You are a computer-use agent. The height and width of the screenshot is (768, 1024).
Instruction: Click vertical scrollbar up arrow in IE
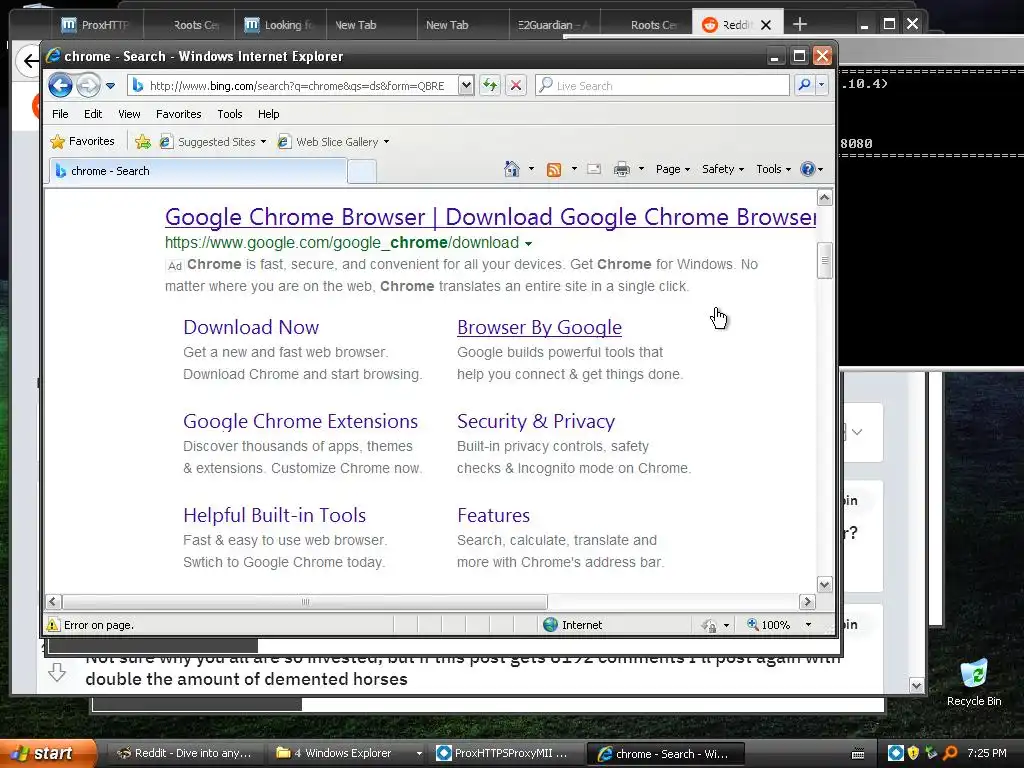click(x=825, y=197)
